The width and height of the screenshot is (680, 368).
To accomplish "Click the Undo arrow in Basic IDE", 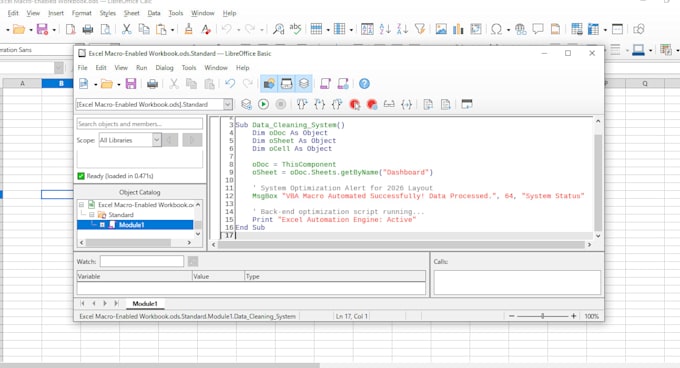I will [x=230, y=84].
